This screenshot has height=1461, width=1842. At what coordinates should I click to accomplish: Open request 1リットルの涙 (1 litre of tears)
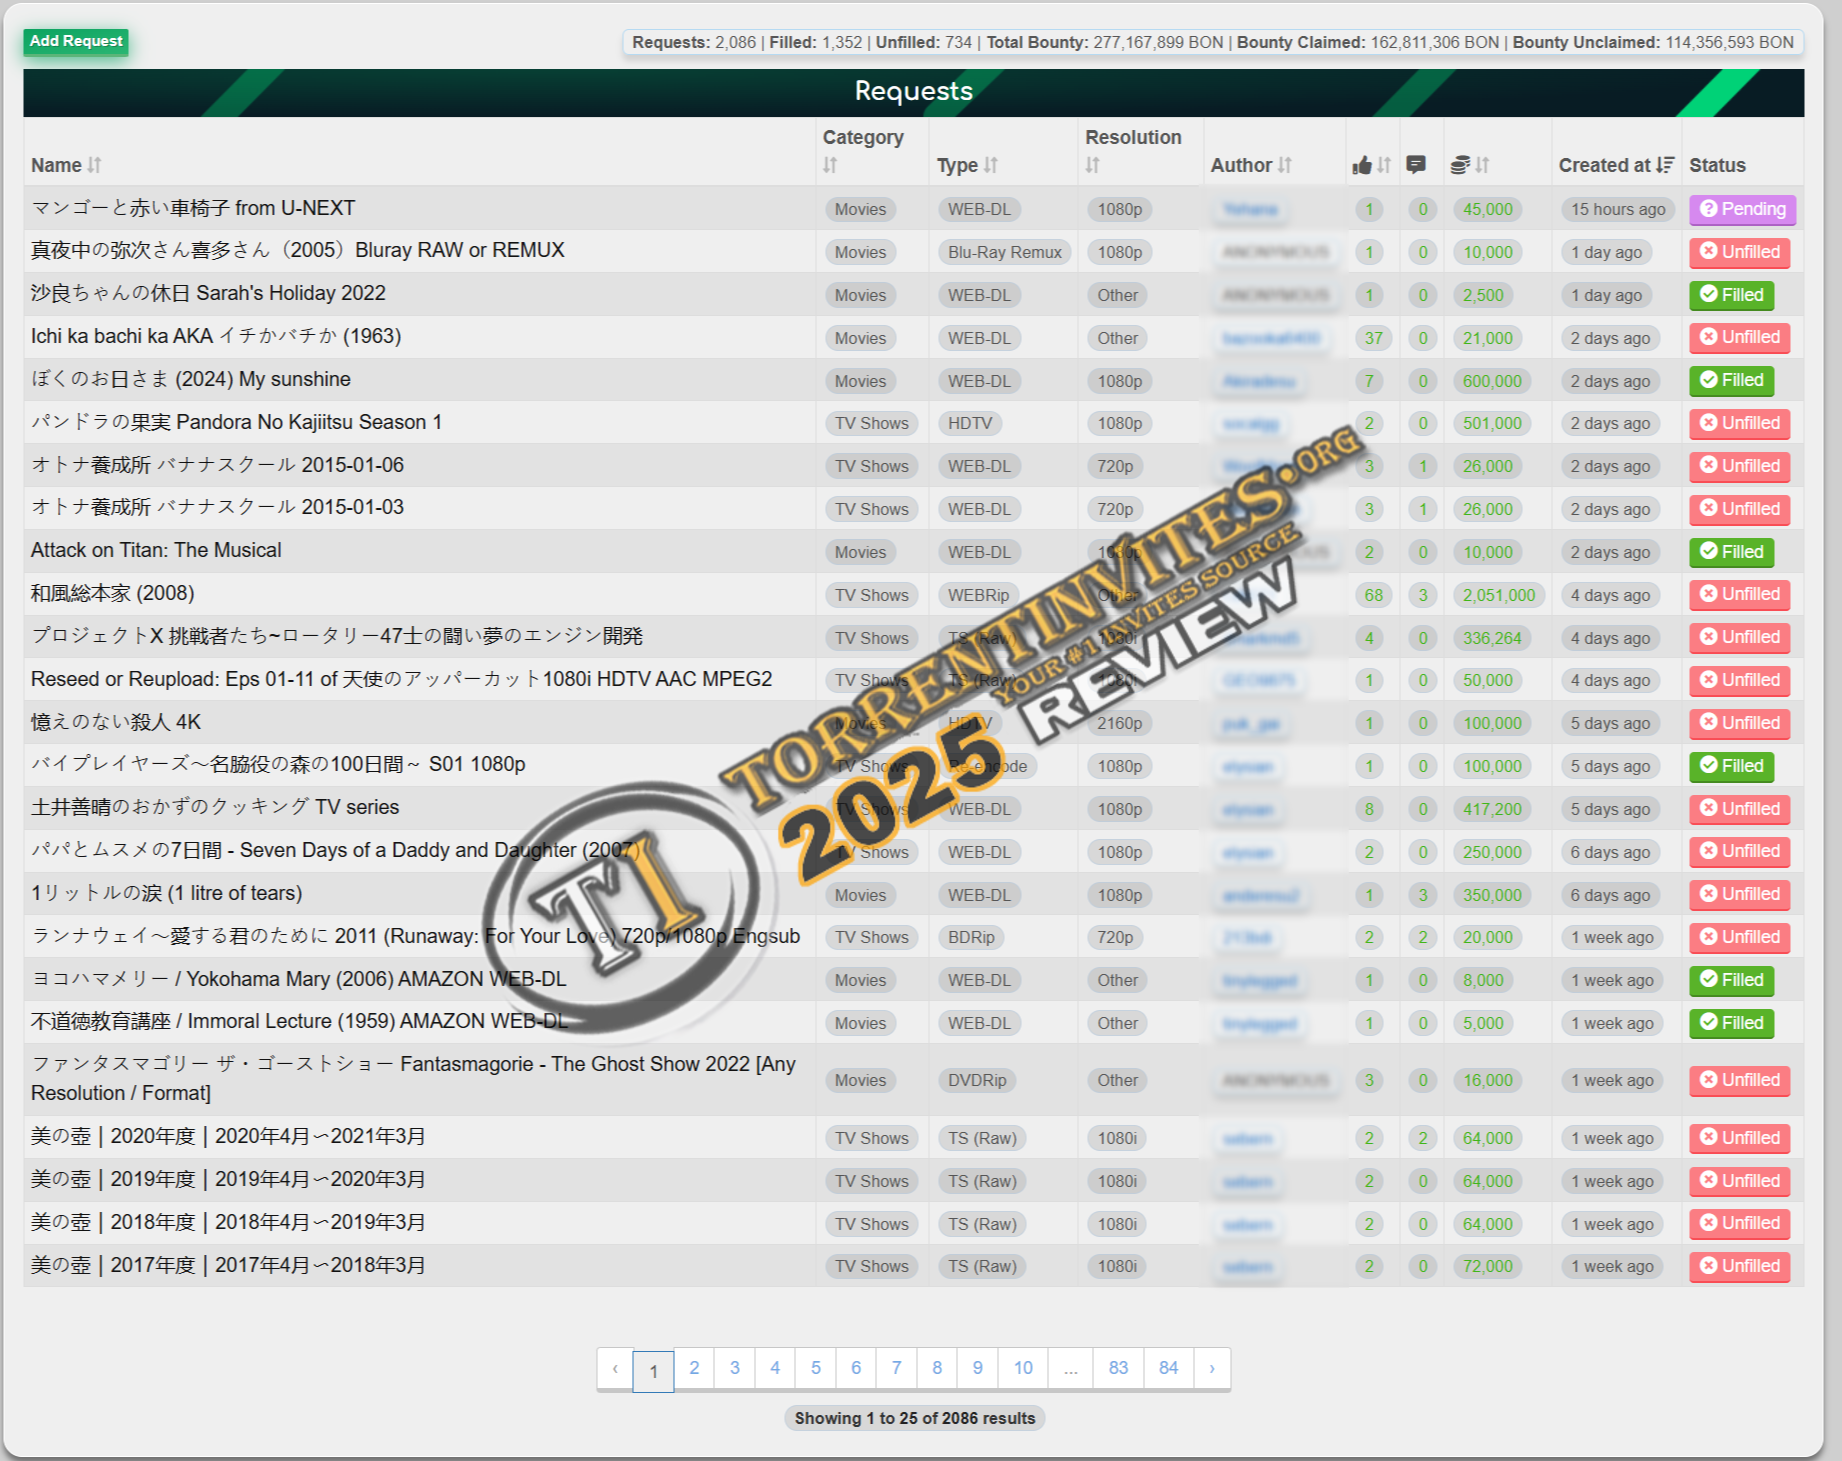click(x=166, y=893)
